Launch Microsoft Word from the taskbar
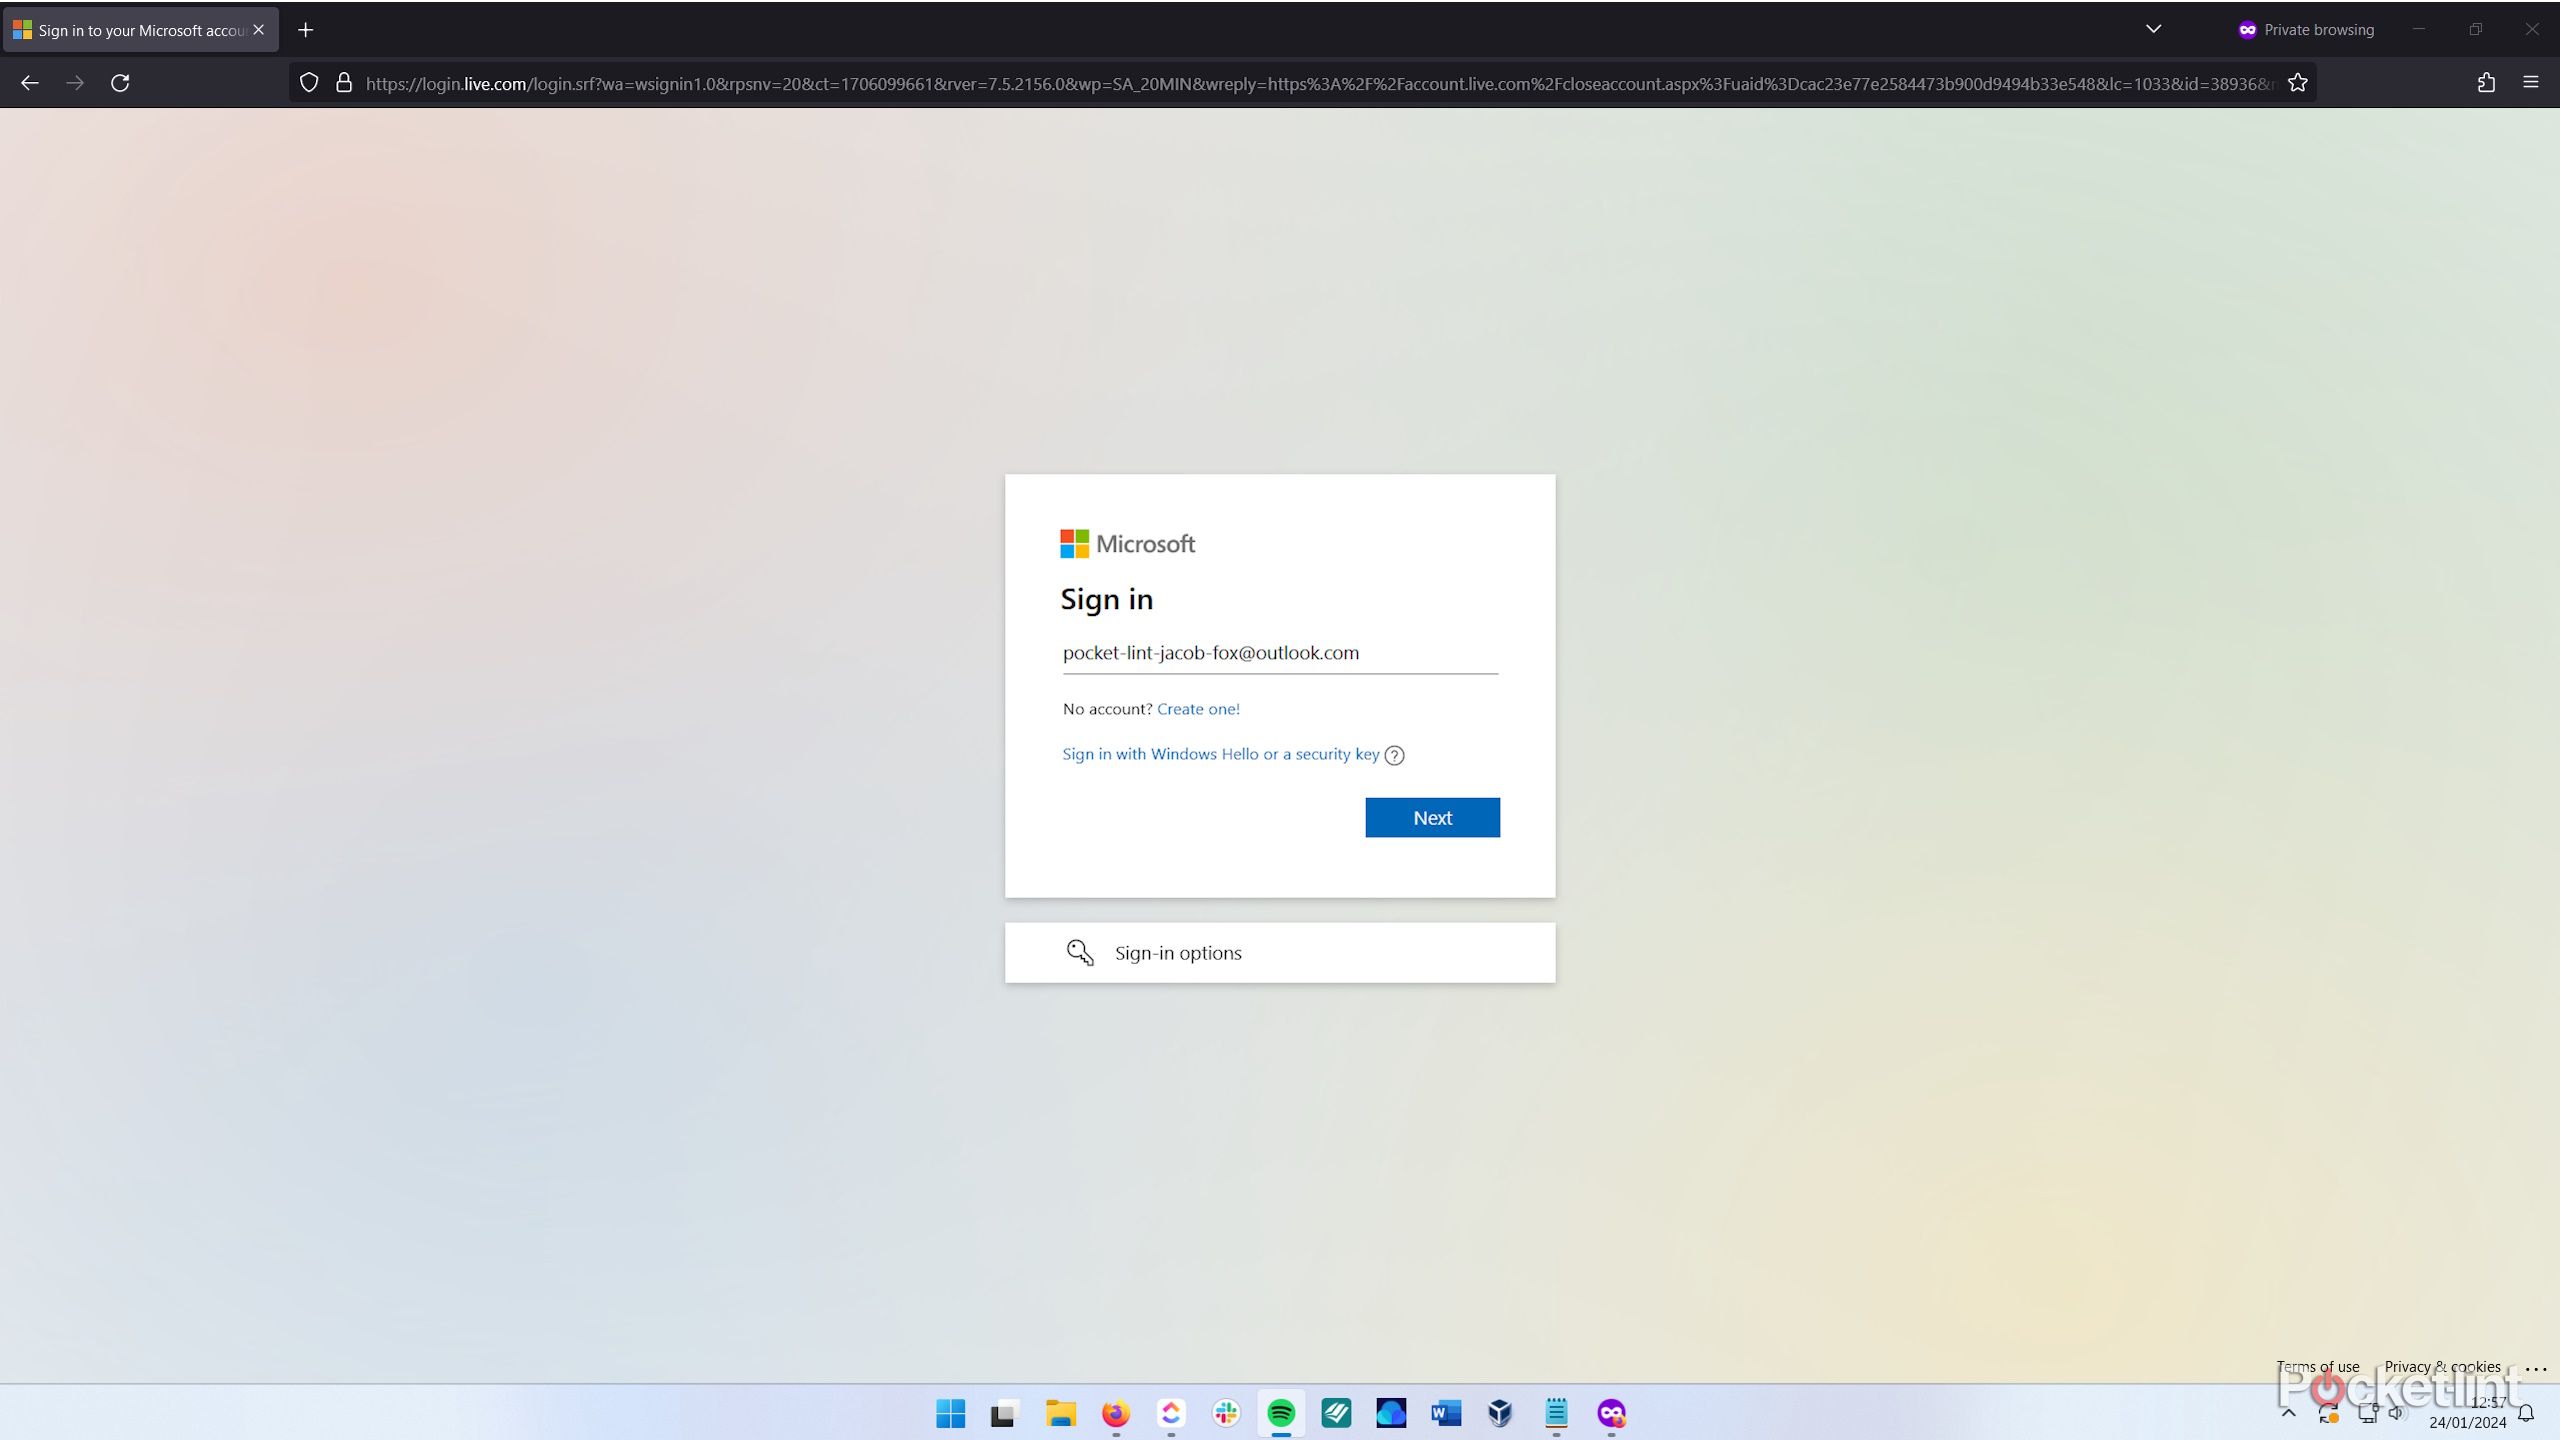 point(1445,1413)
